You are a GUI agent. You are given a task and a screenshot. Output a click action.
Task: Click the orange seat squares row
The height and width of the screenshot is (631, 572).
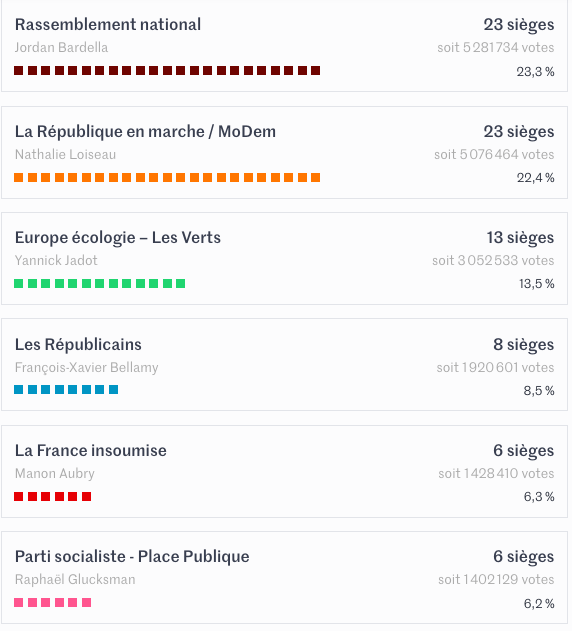pos(167,177)
